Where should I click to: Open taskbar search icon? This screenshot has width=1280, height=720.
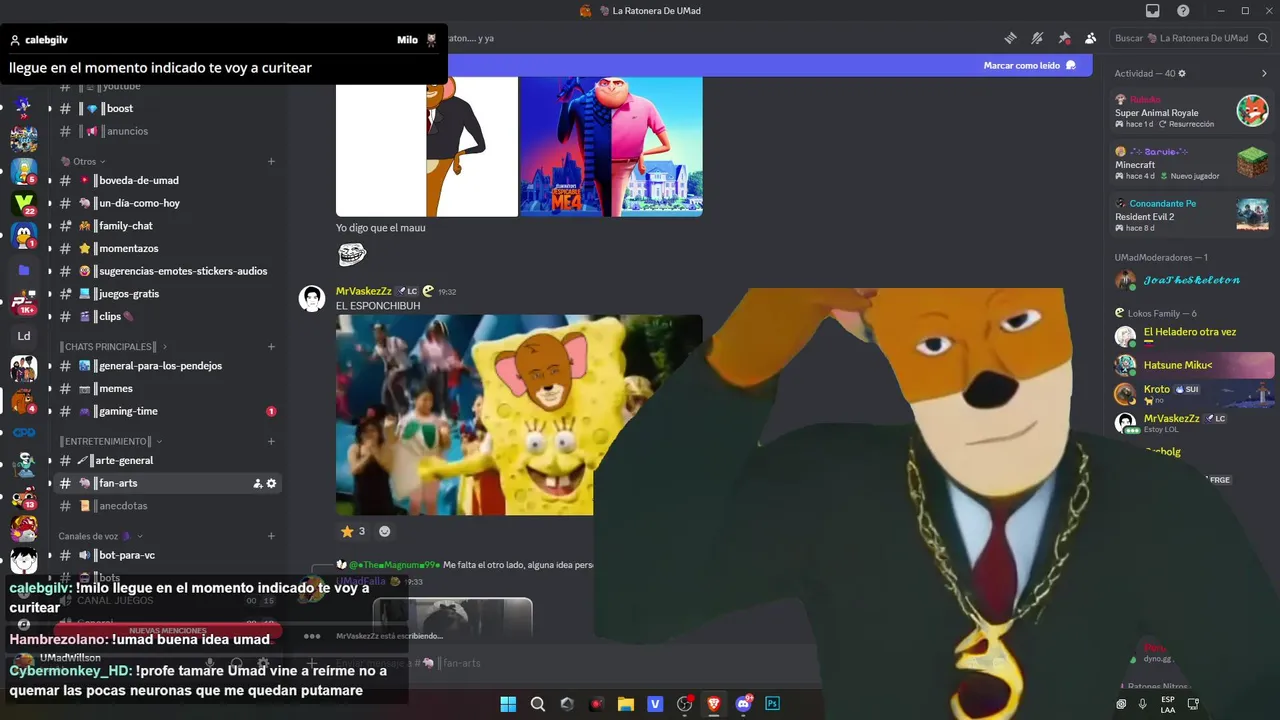538,704
